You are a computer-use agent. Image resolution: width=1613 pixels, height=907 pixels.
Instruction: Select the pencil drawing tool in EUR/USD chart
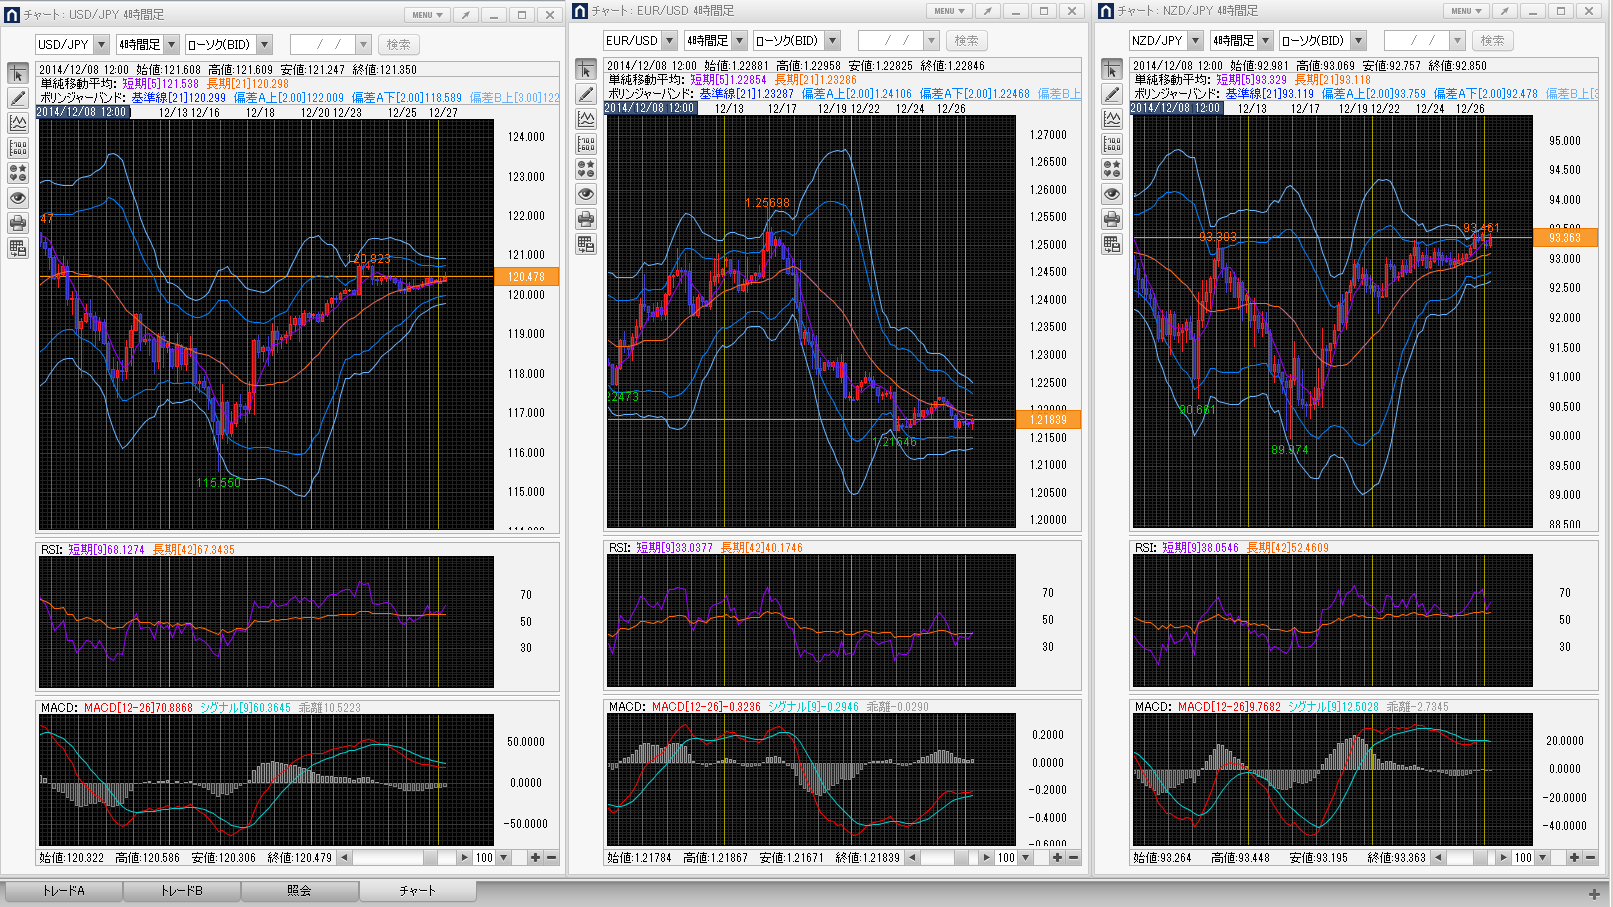pyautogui.click(x=586, y=94)
